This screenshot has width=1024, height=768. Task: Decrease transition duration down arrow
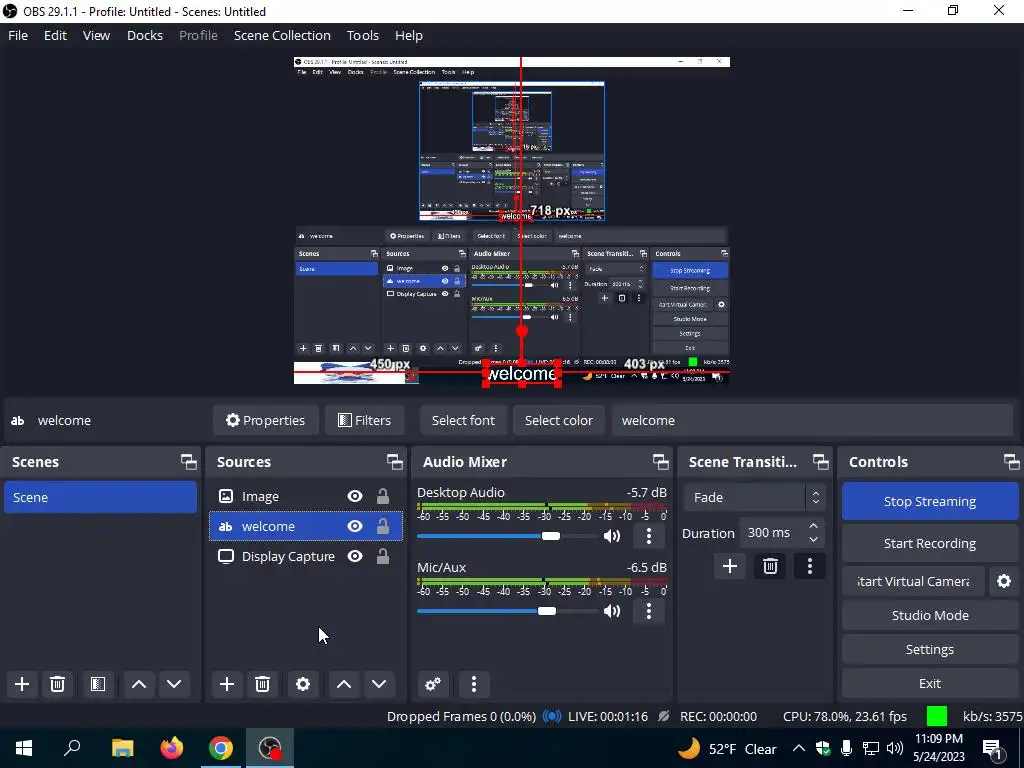click(x=813, y=540)
